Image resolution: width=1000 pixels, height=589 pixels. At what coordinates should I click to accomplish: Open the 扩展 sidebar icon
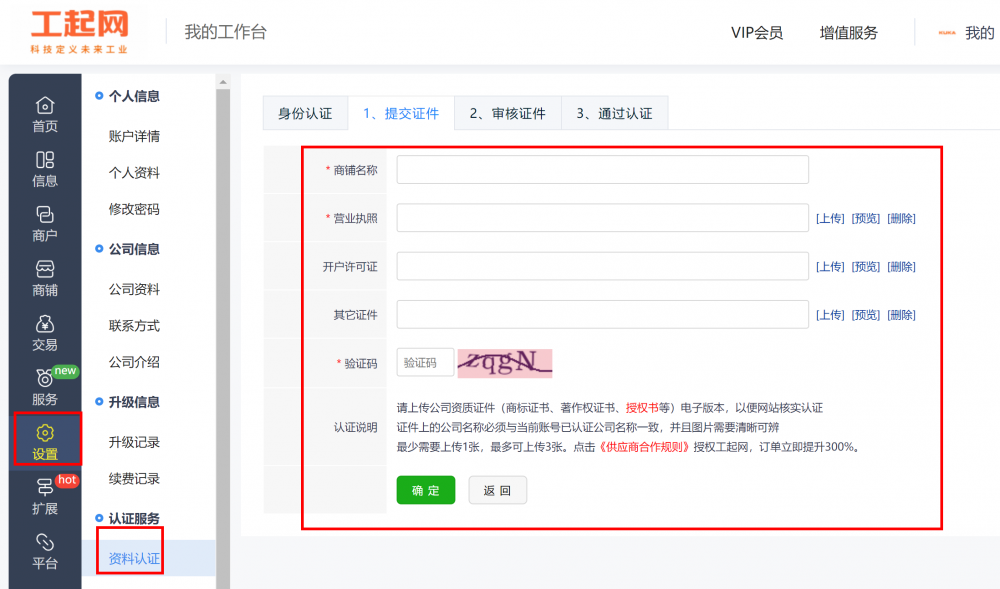(45, 497)
